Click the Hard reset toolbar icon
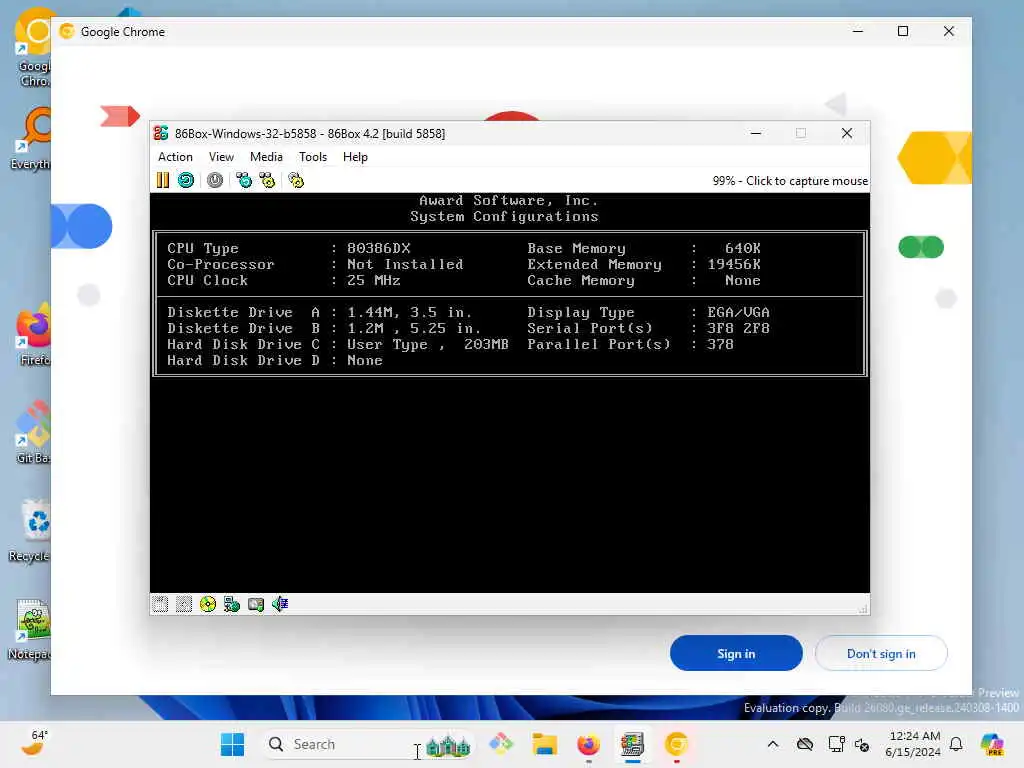Image resolution: width=1024 pixels, height=768 pixels. (x=186, y=180)
